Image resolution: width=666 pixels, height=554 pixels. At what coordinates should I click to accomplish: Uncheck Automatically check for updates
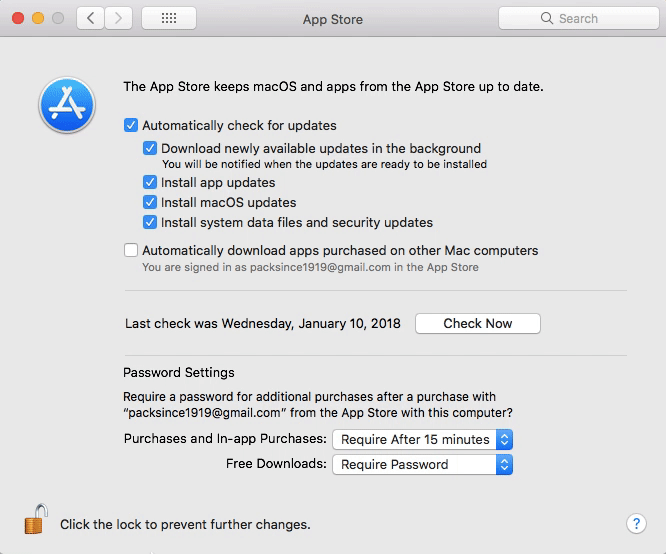pyautogui.click(x=131, y=126)
